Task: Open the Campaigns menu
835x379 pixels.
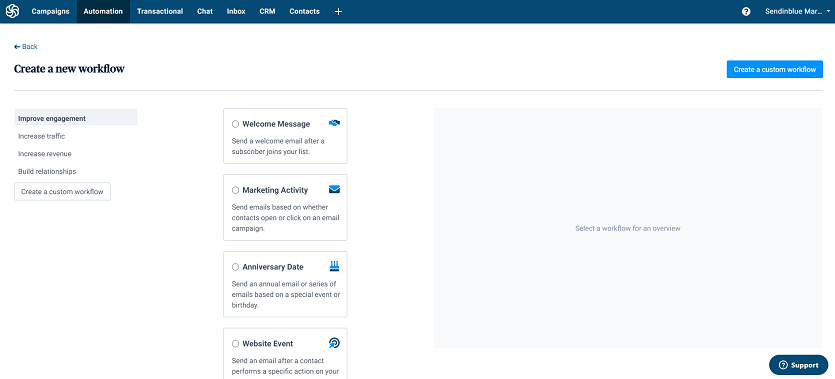Action: tap(50, 11)
